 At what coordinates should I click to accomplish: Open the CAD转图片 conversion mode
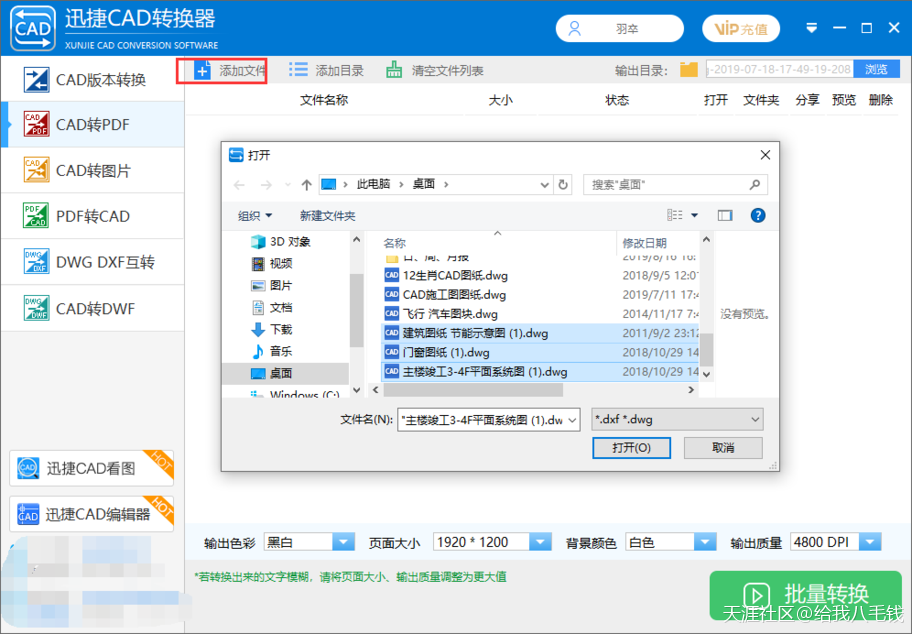93,170
